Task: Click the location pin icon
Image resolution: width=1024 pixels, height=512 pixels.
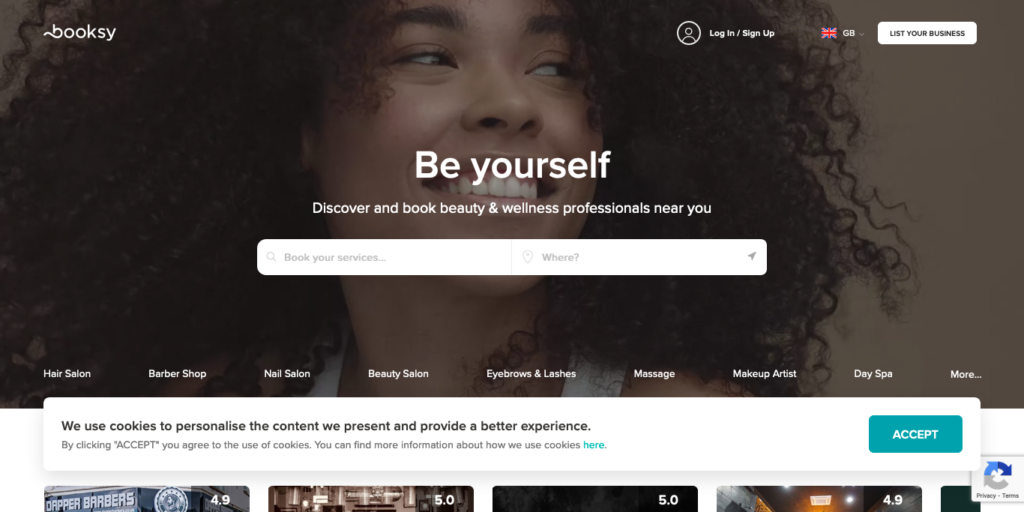Action: (528, 257)
